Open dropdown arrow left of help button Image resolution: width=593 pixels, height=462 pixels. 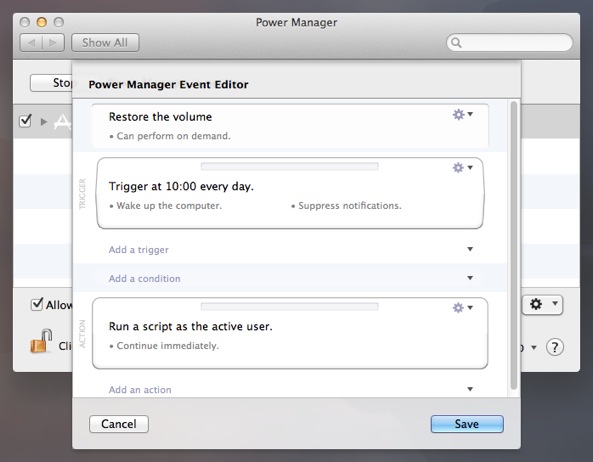pyautogui.click(x=534, y=347)
